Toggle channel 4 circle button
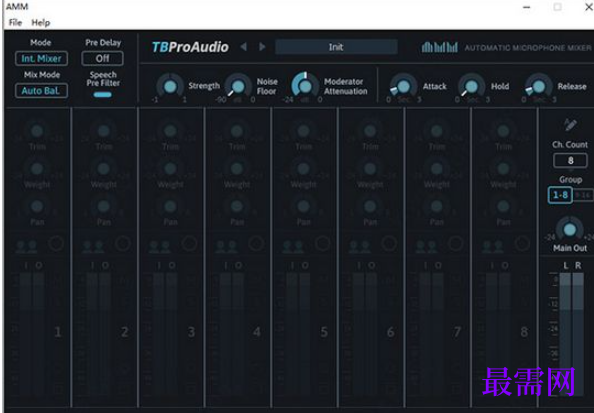 point(256,244)
